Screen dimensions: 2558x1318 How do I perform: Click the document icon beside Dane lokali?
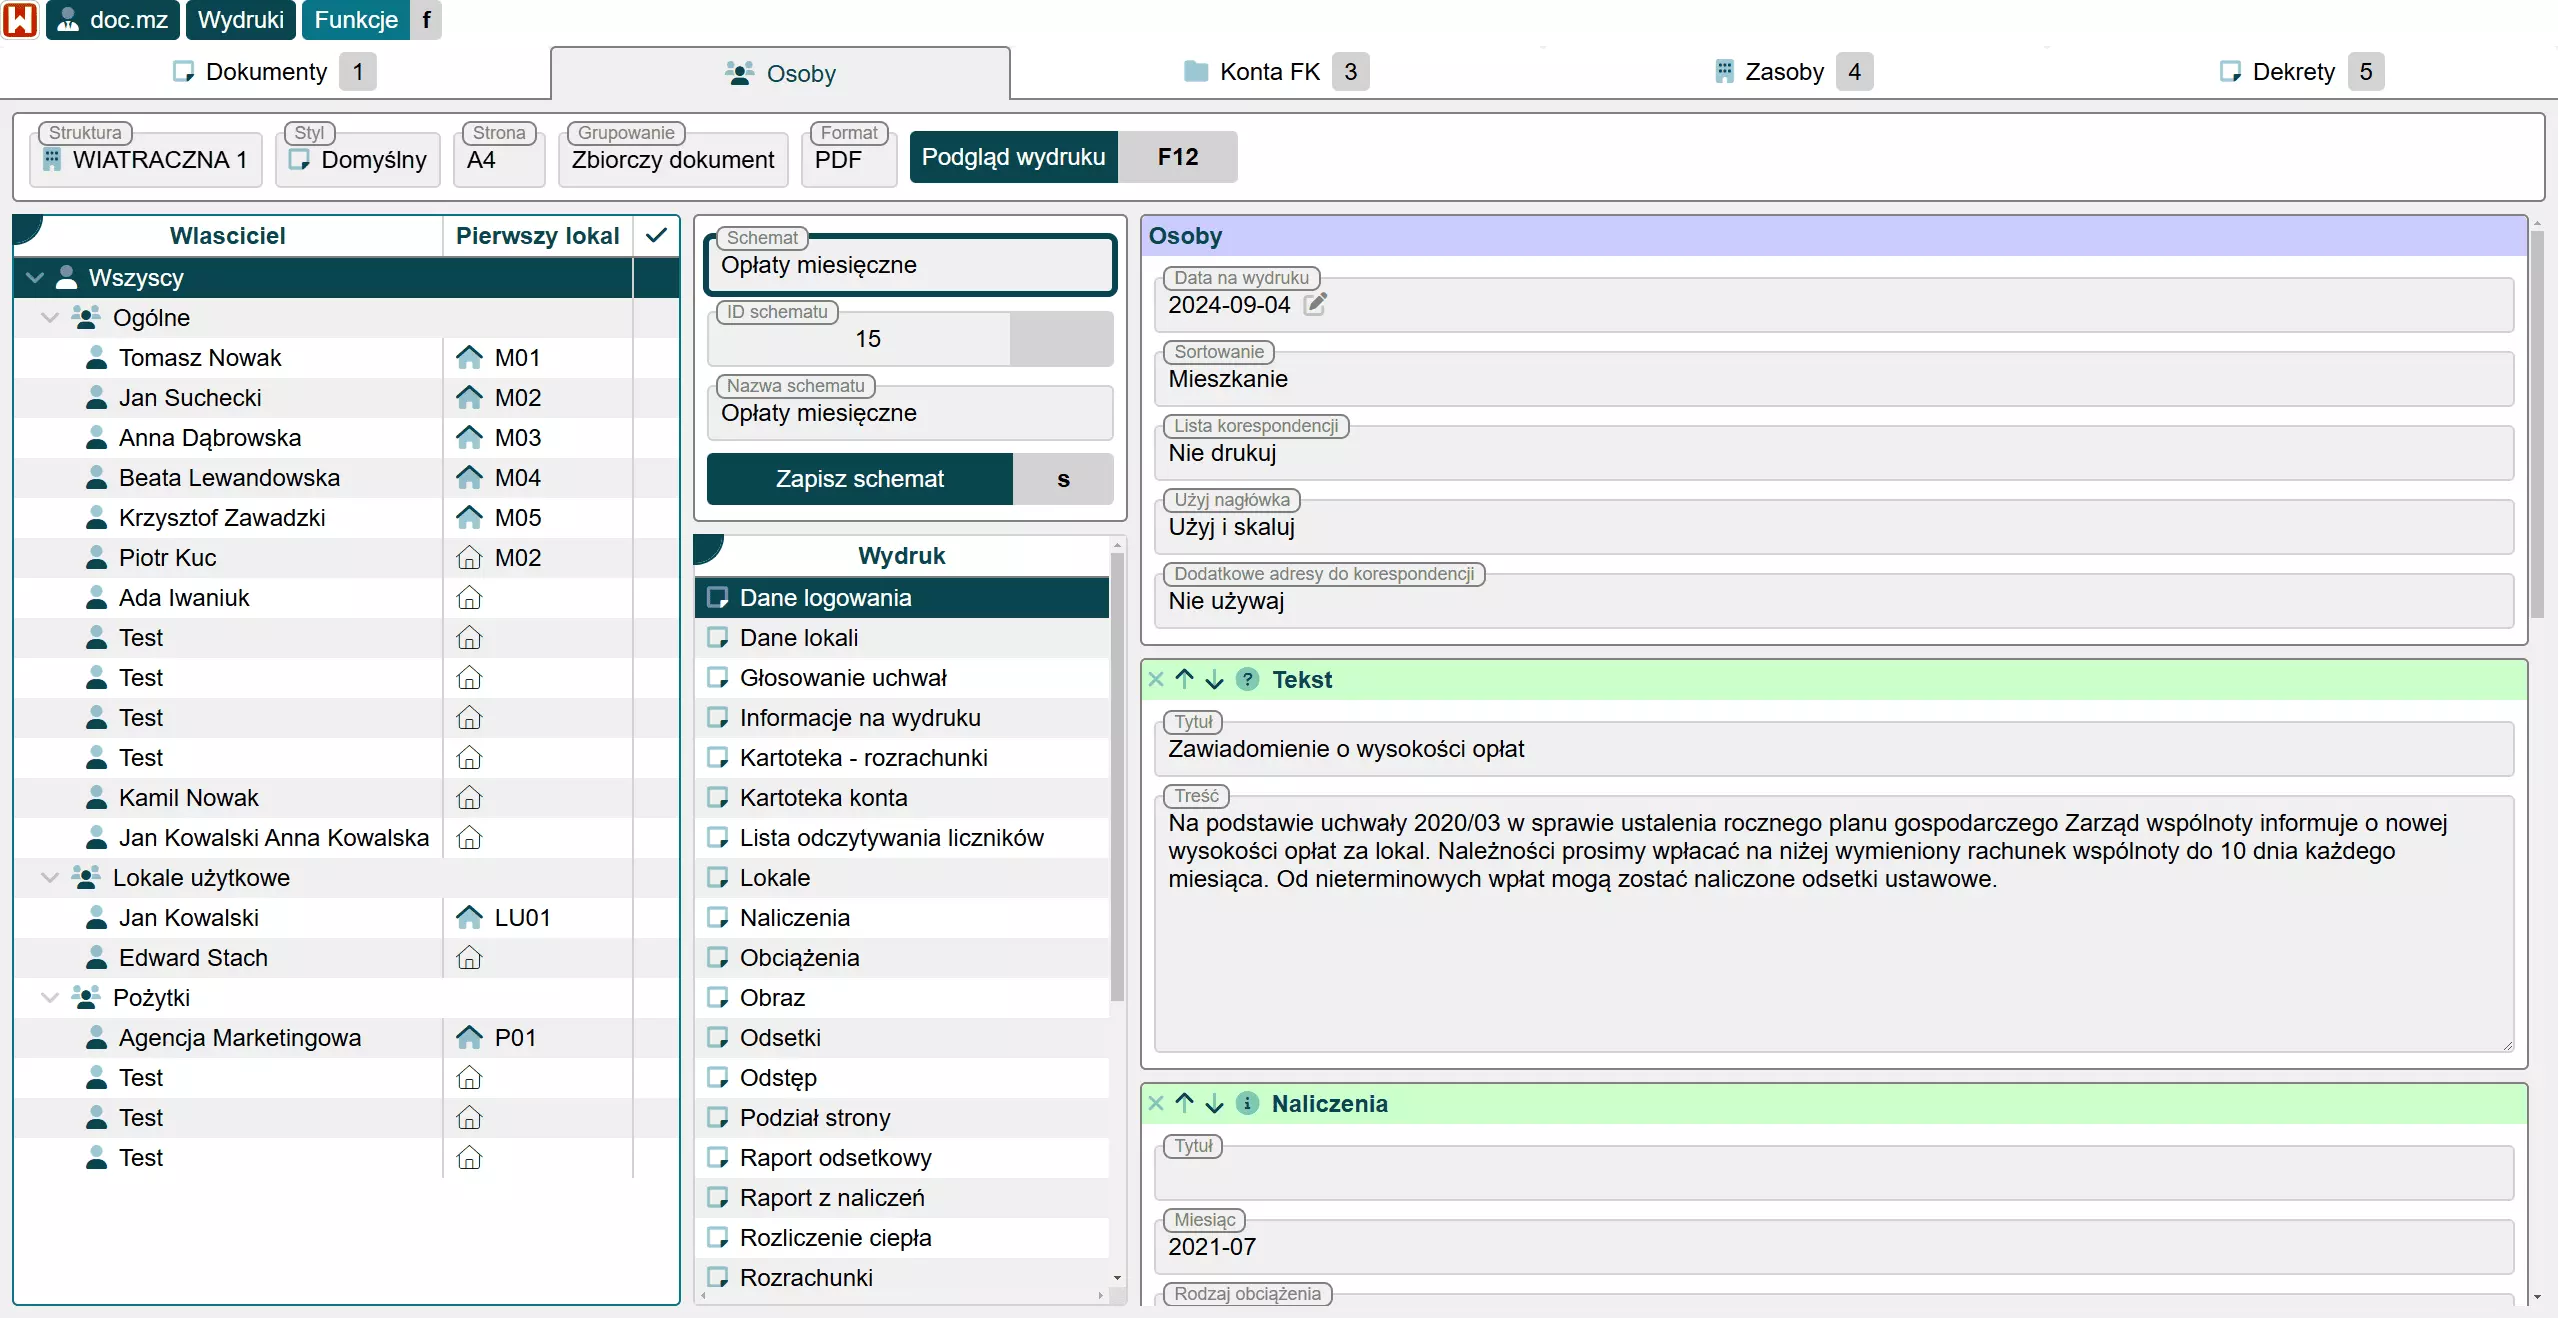click(x=717, y=638)
